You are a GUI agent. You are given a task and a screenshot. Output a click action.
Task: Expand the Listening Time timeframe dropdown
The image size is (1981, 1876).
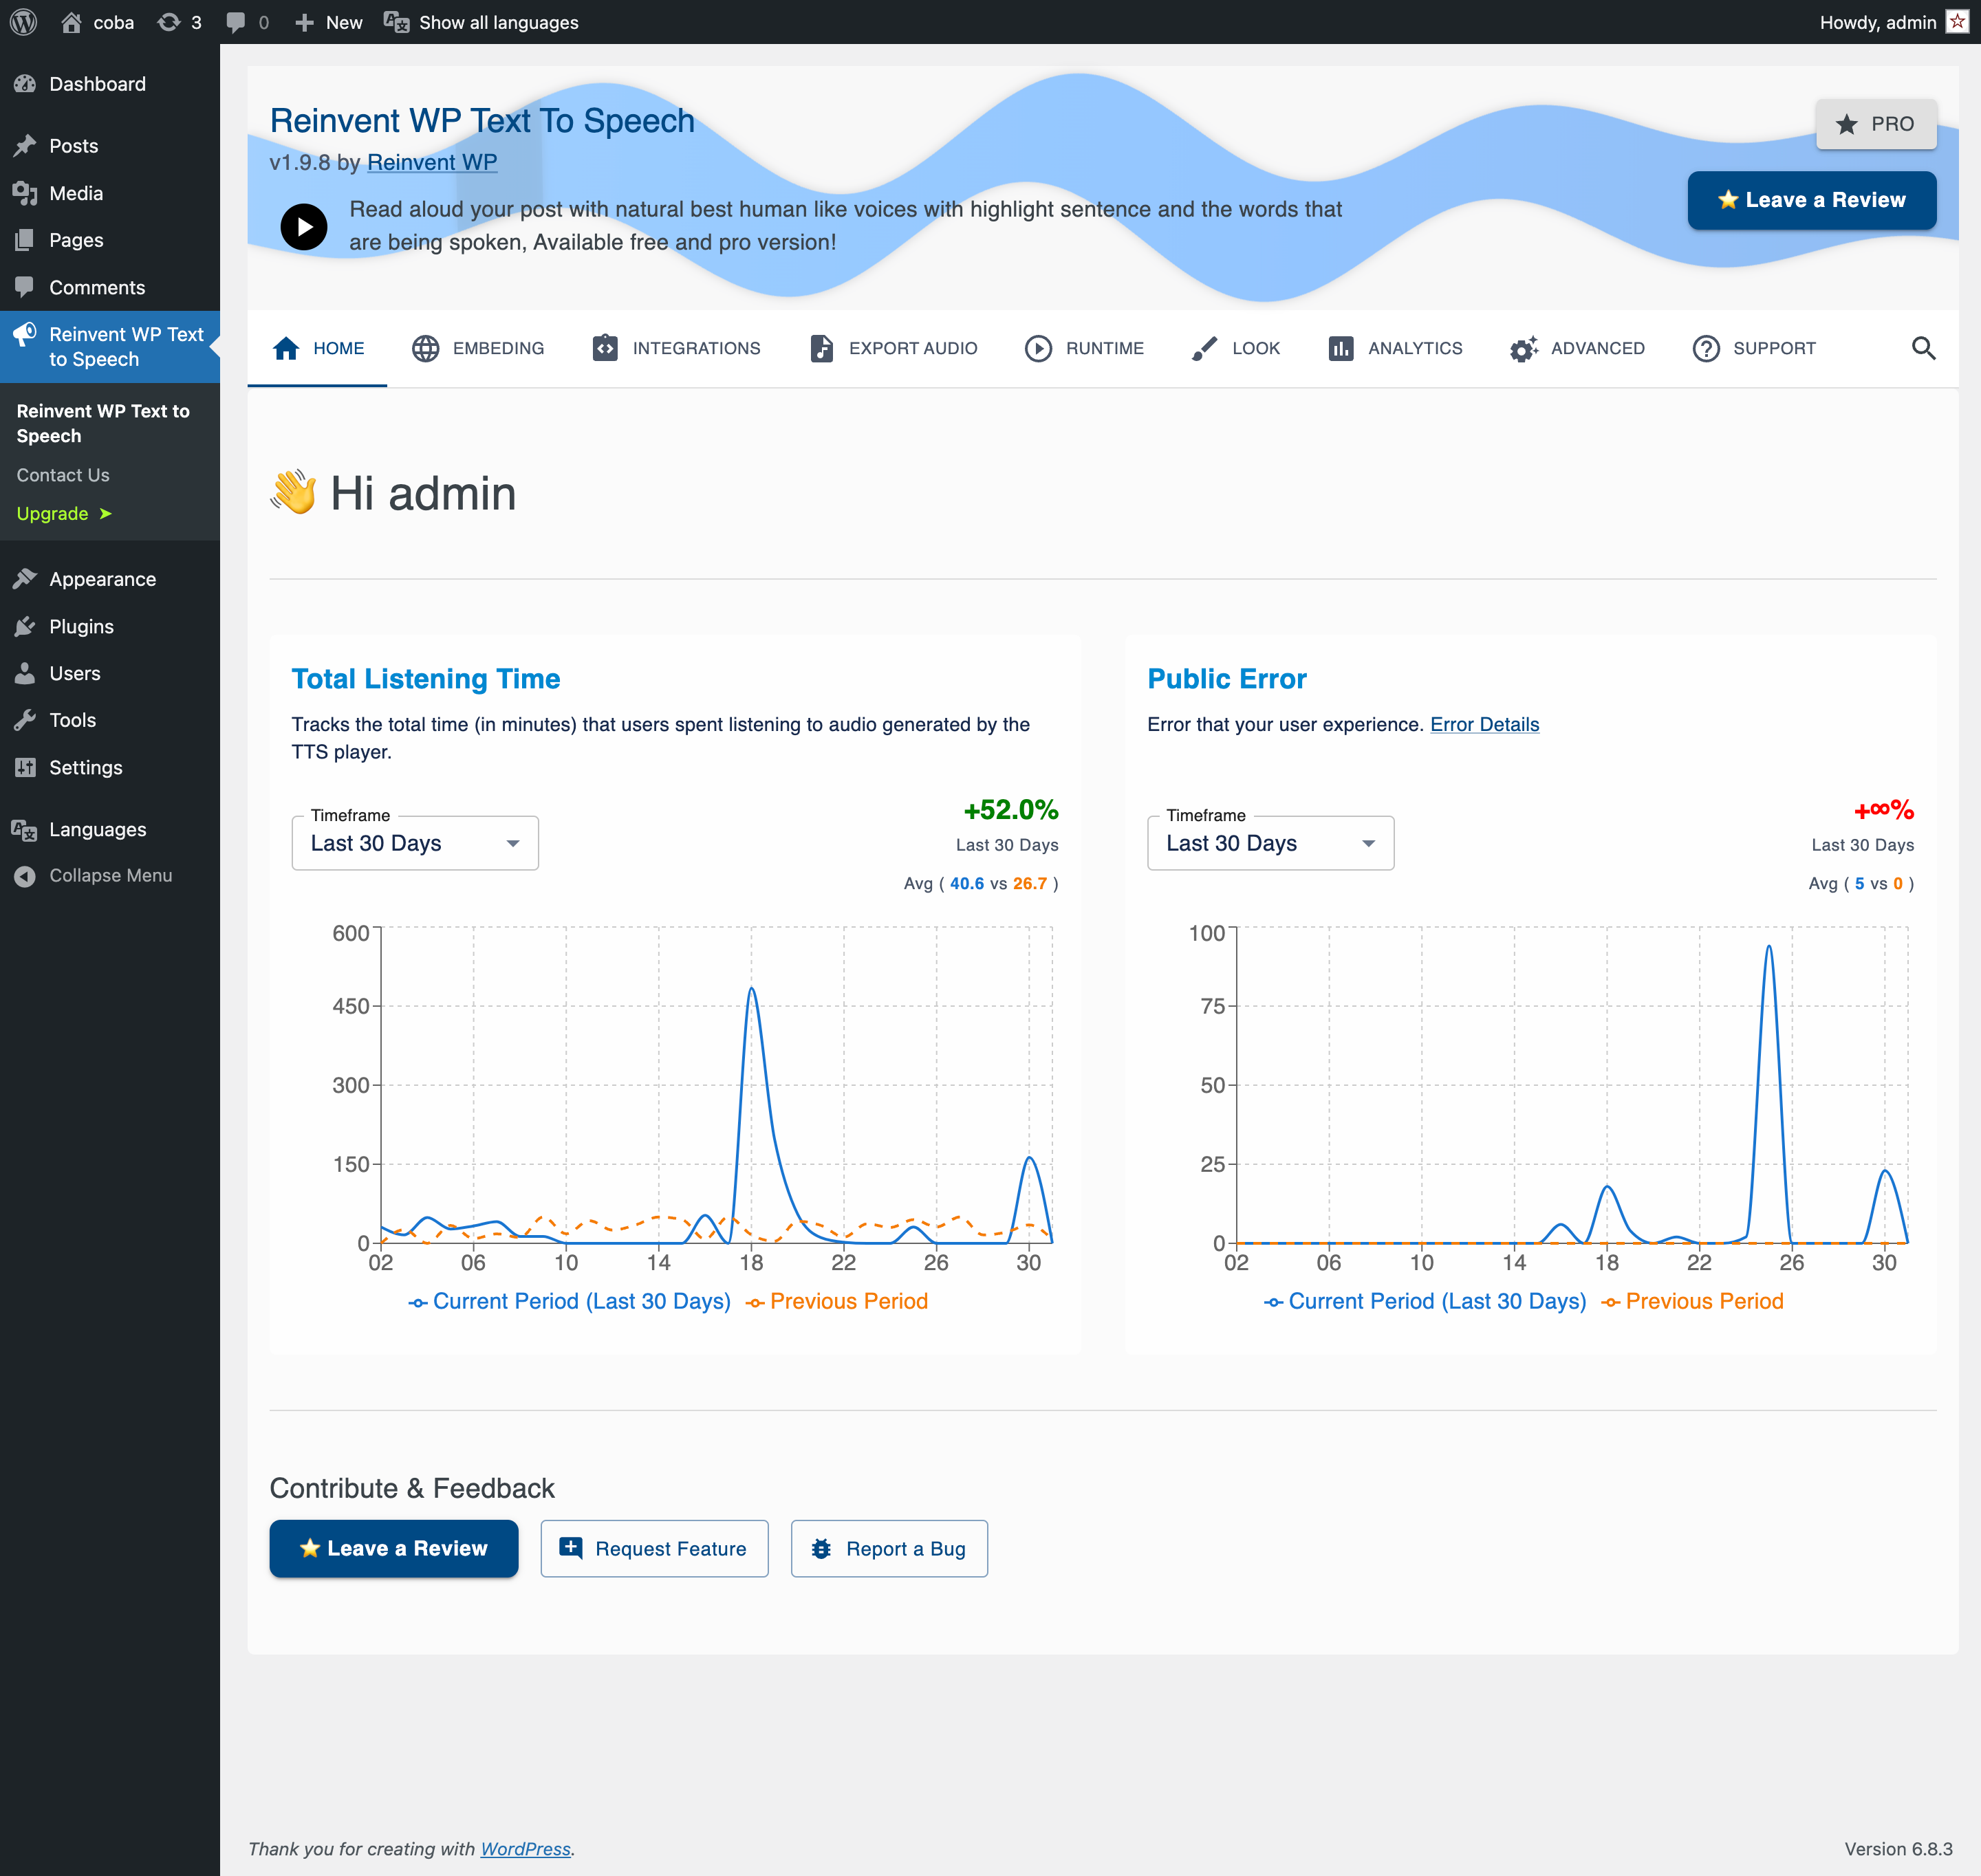(x=414, y=843)
